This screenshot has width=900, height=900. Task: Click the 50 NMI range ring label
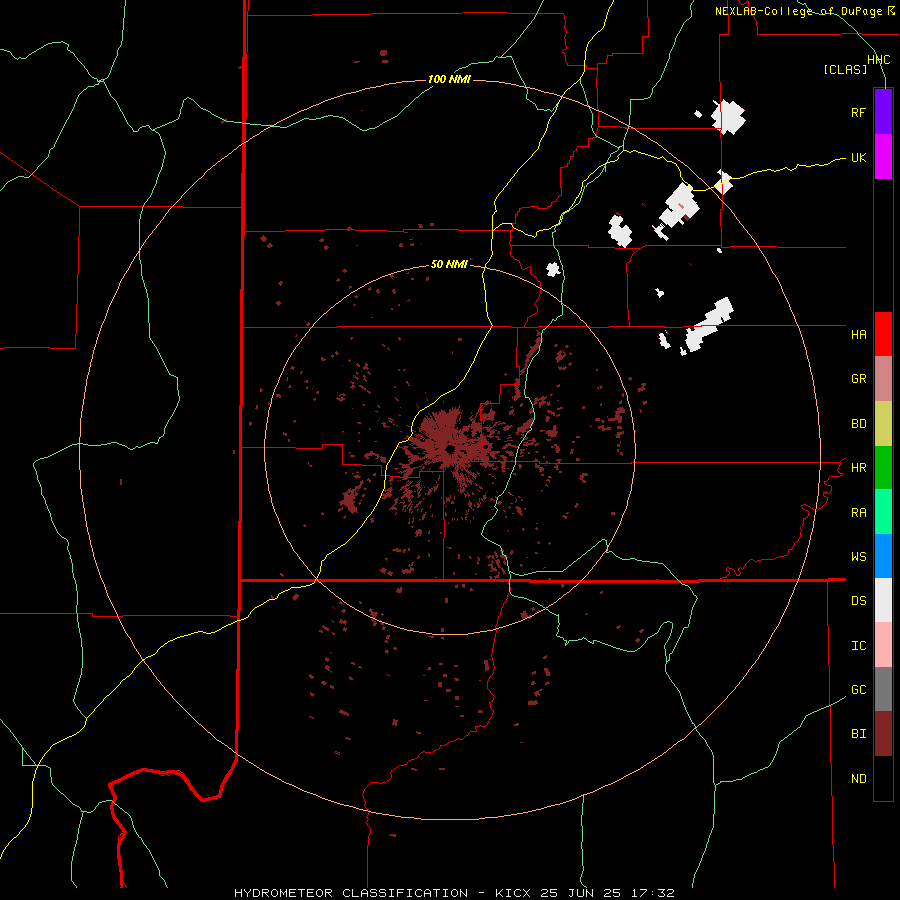pos(449,264)
